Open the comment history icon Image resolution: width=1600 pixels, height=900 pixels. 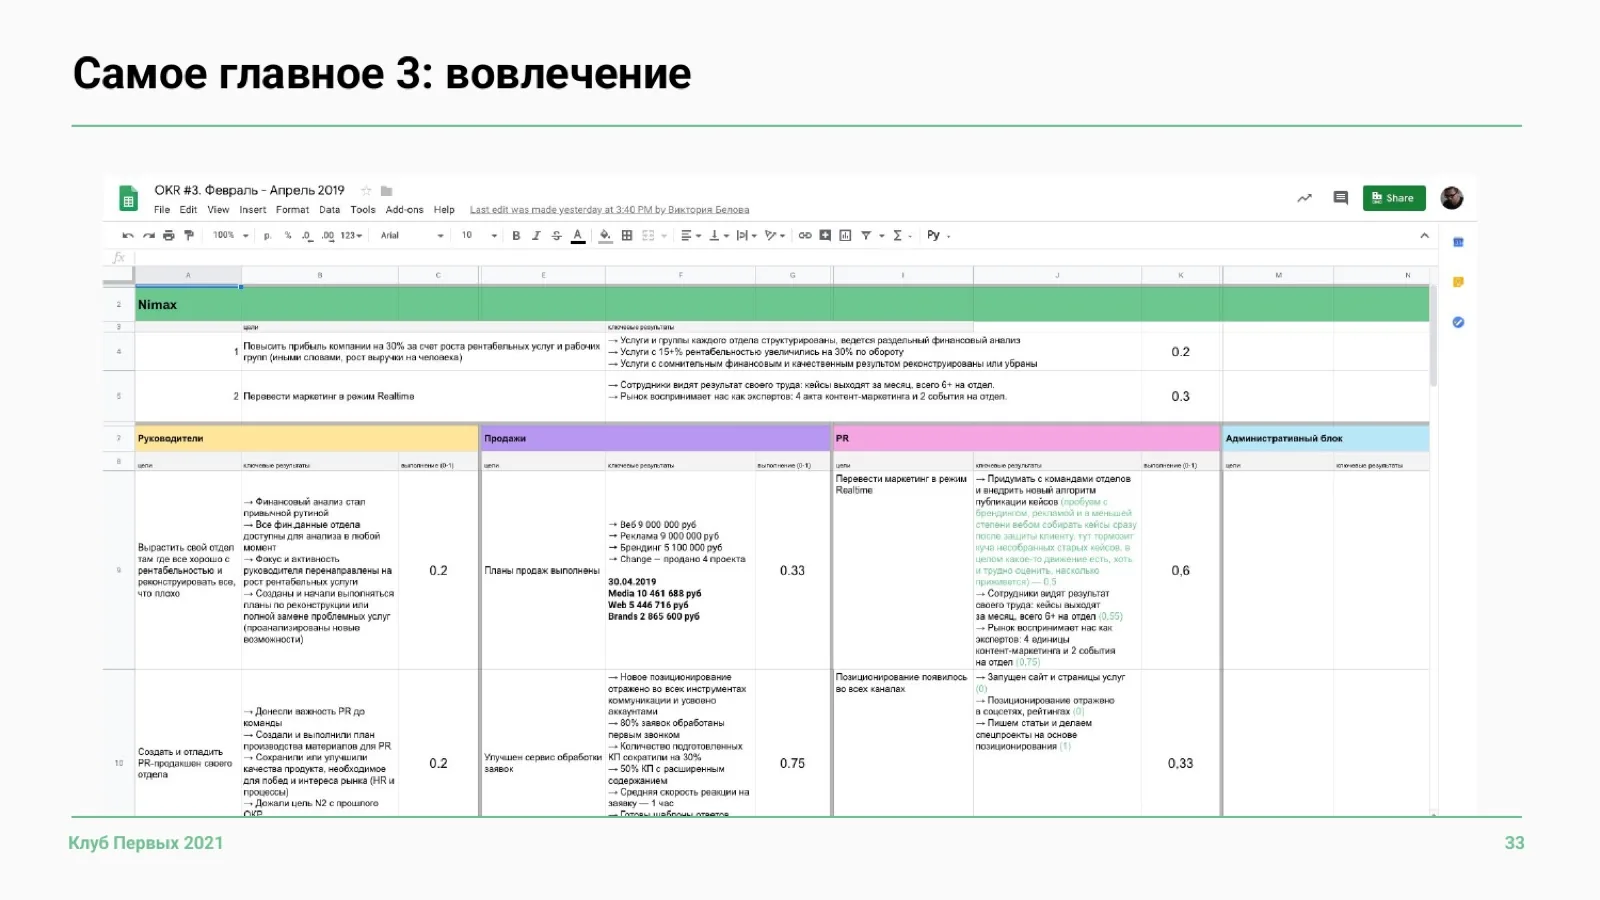[1341, 198]
